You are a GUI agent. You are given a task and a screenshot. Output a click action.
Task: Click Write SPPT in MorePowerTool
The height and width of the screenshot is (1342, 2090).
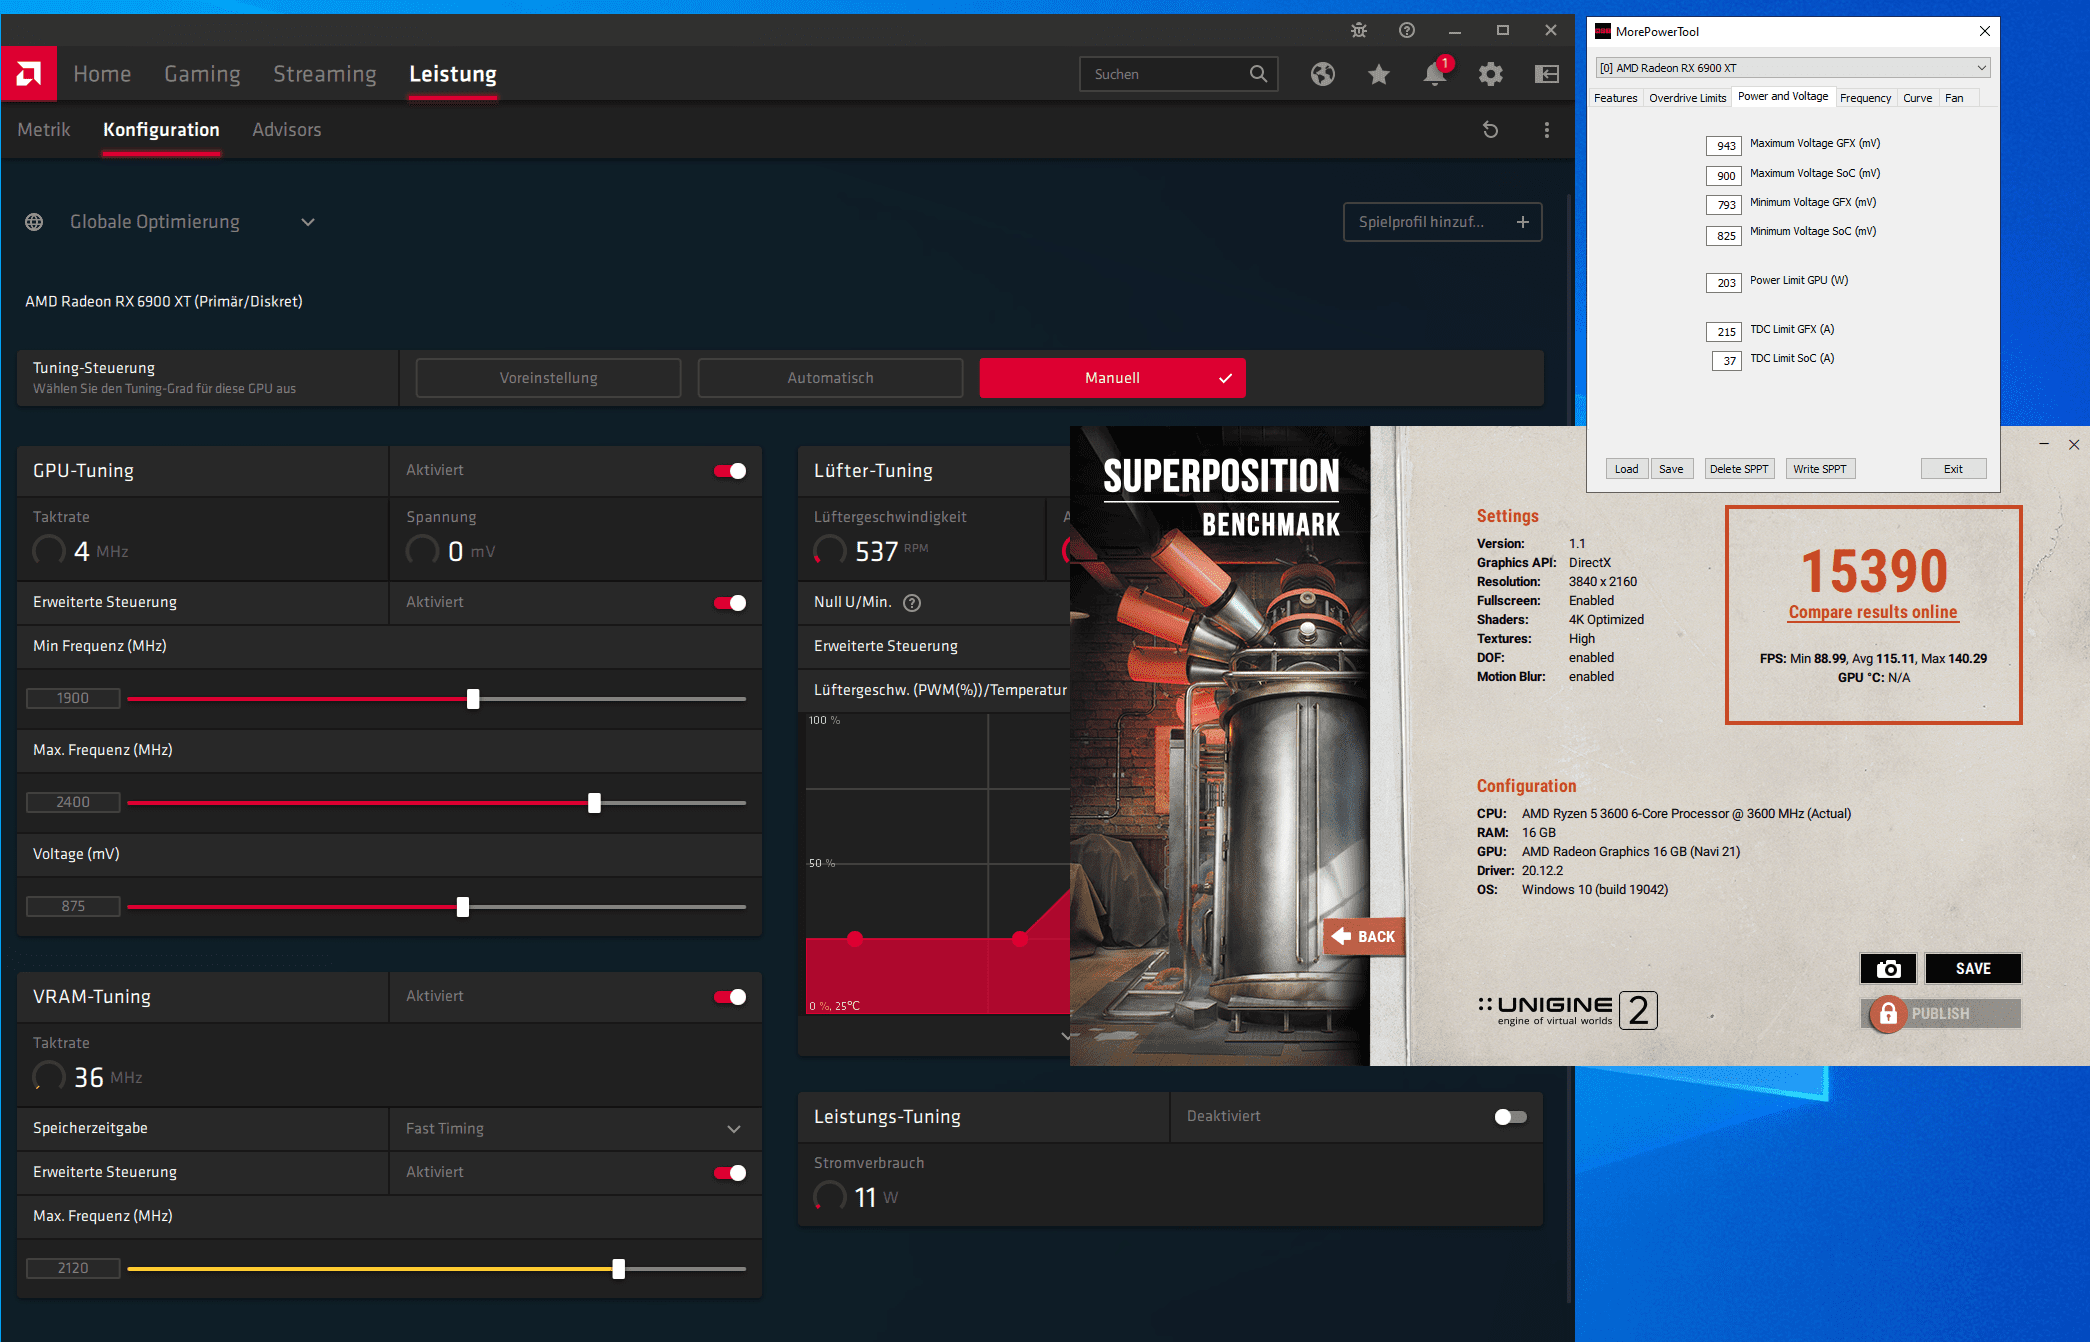(1820, 469)
